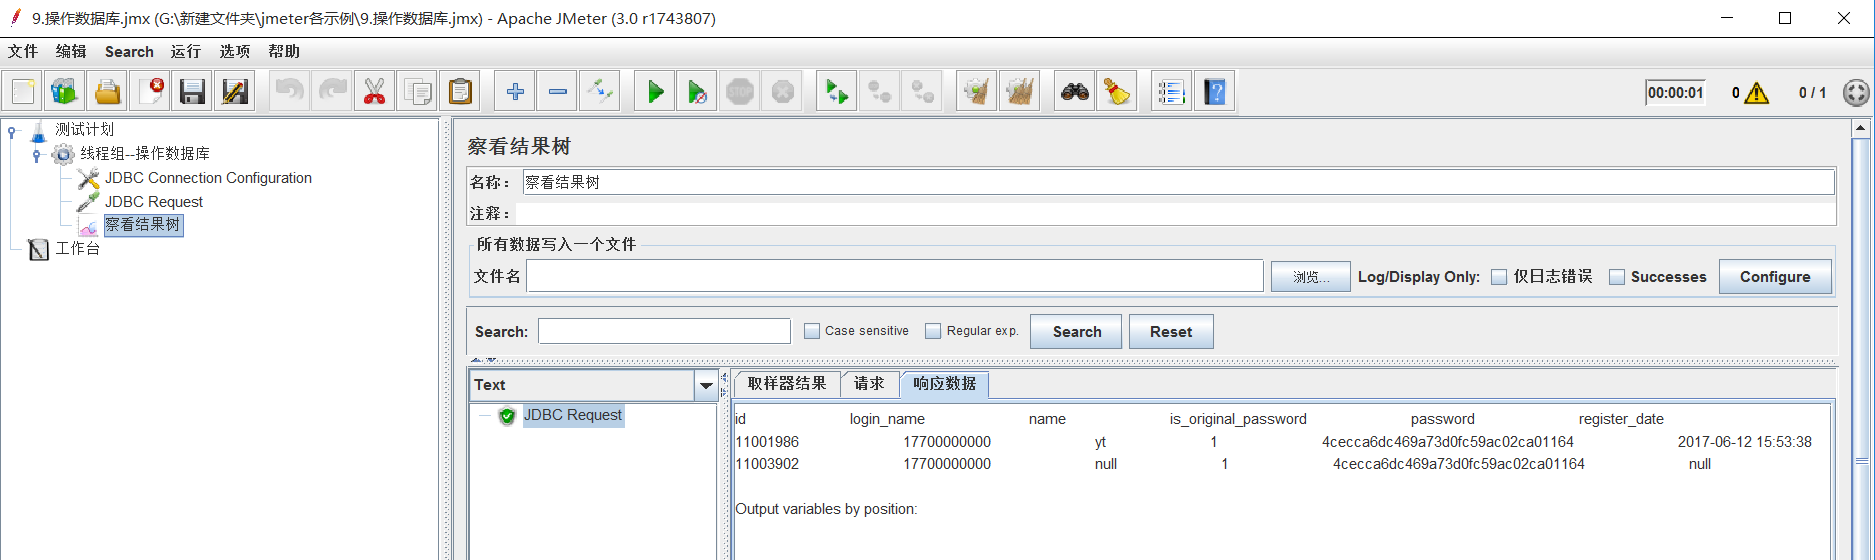The height and width of the screenshot is (560, 1875).
Task: Click the 注释 comment field
Action: (x=1175, y=213)
